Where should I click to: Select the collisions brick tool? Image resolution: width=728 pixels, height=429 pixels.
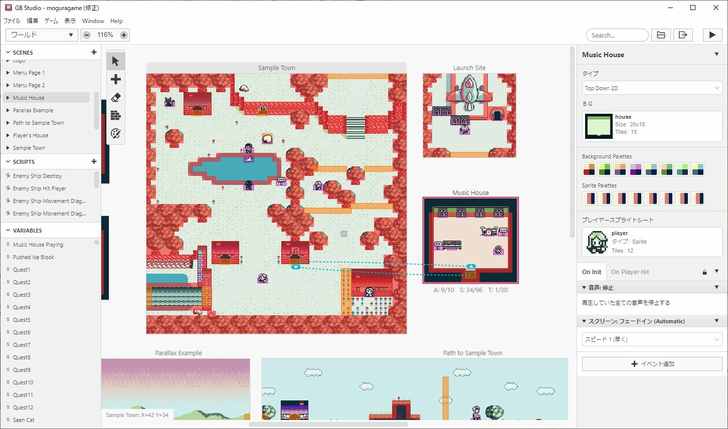click(x=116, y=115)
